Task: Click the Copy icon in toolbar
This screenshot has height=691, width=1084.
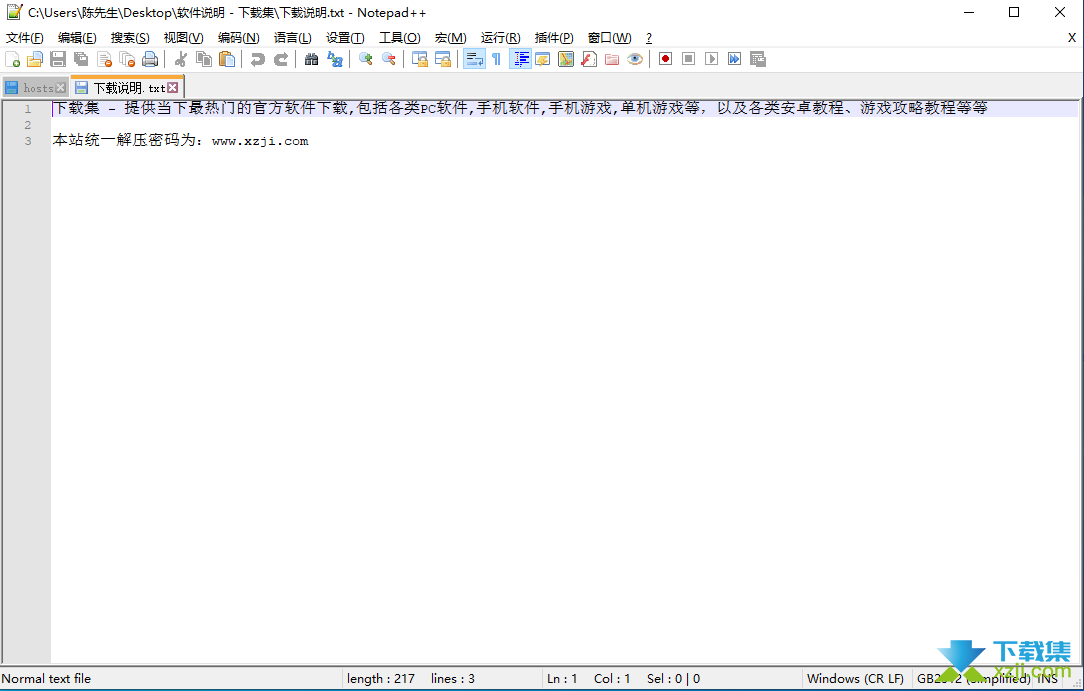Action: (204, 59)
